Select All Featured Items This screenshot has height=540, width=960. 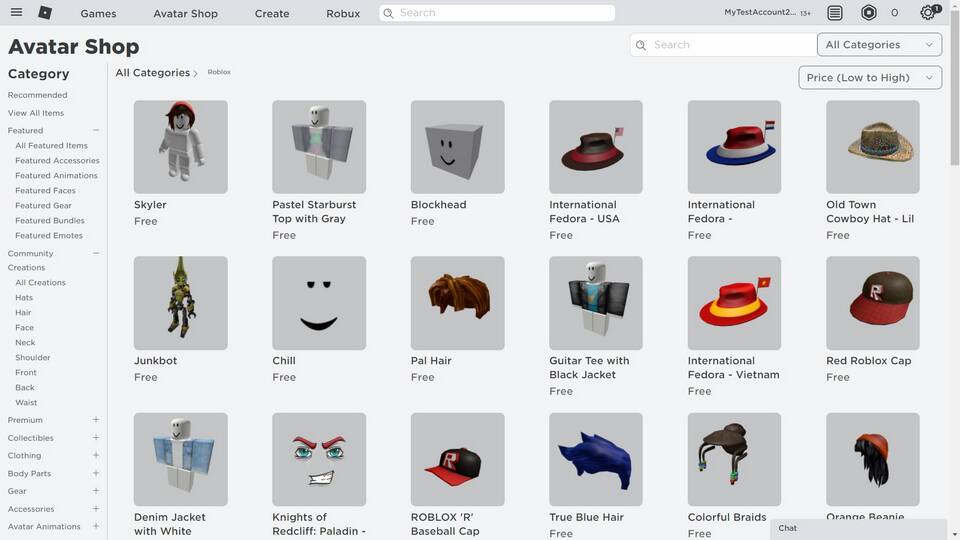[x=51, y=145]
